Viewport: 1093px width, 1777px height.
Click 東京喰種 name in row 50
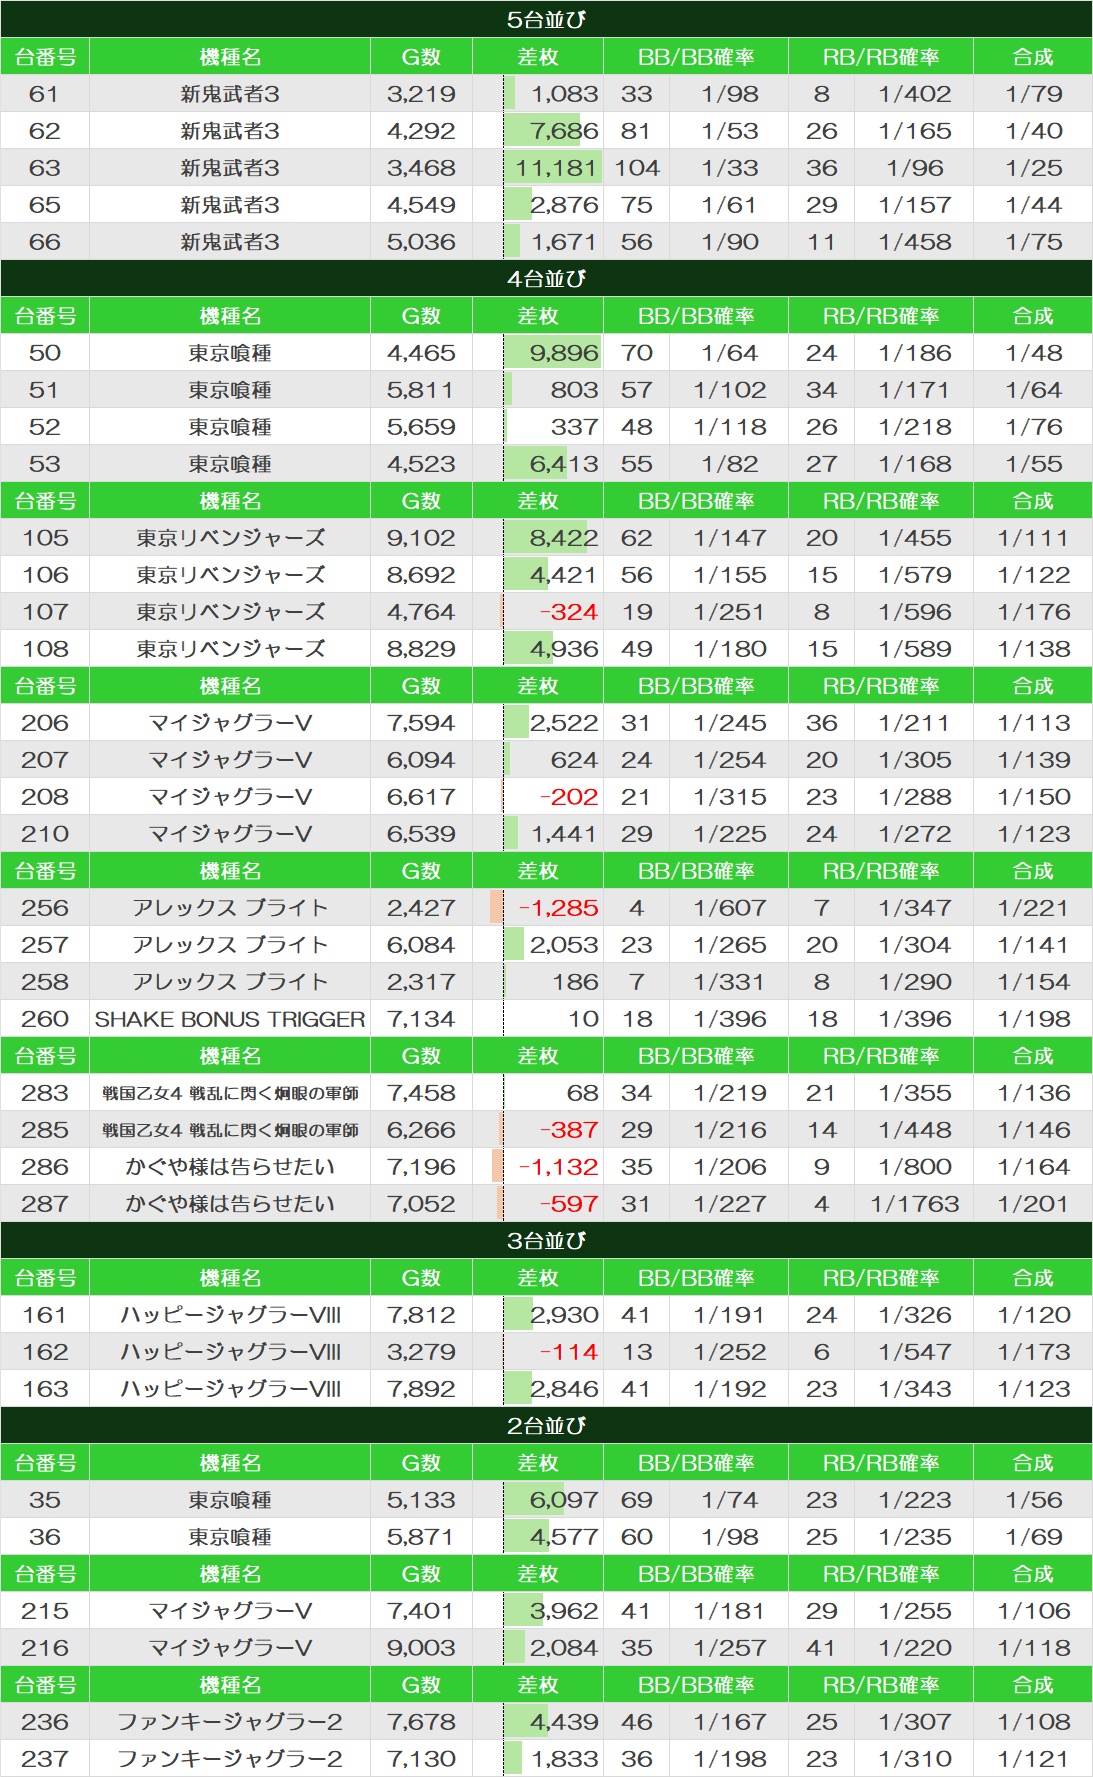coord(230,353)
